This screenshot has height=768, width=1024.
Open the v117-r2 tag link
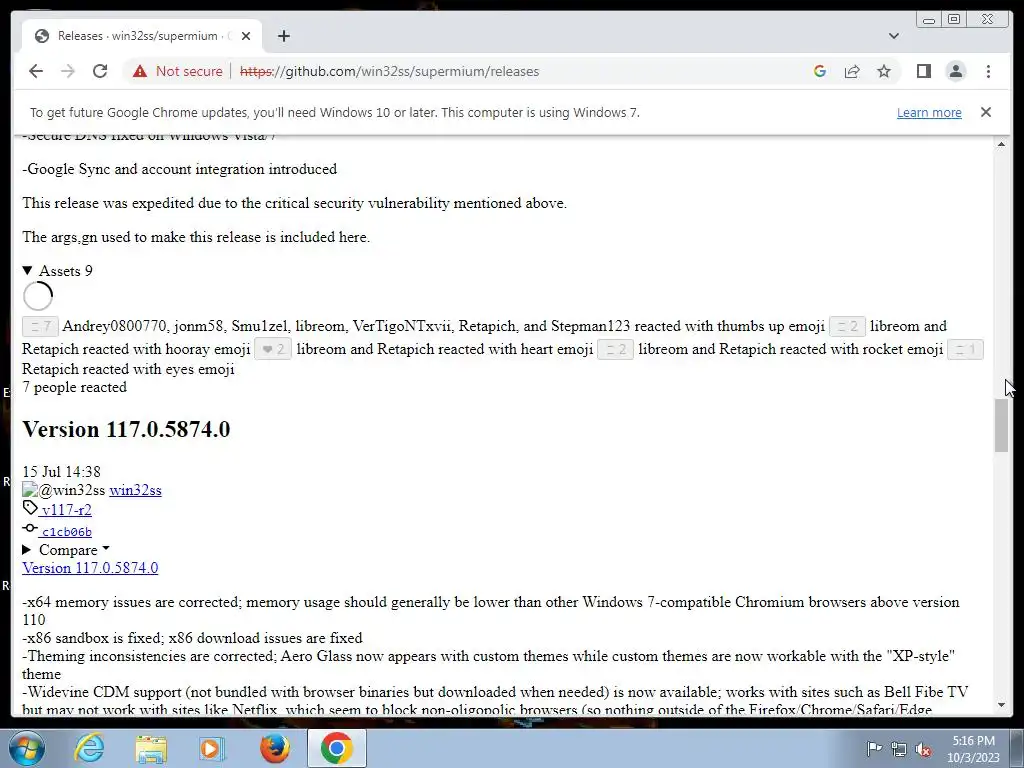(x=66, y=509)
